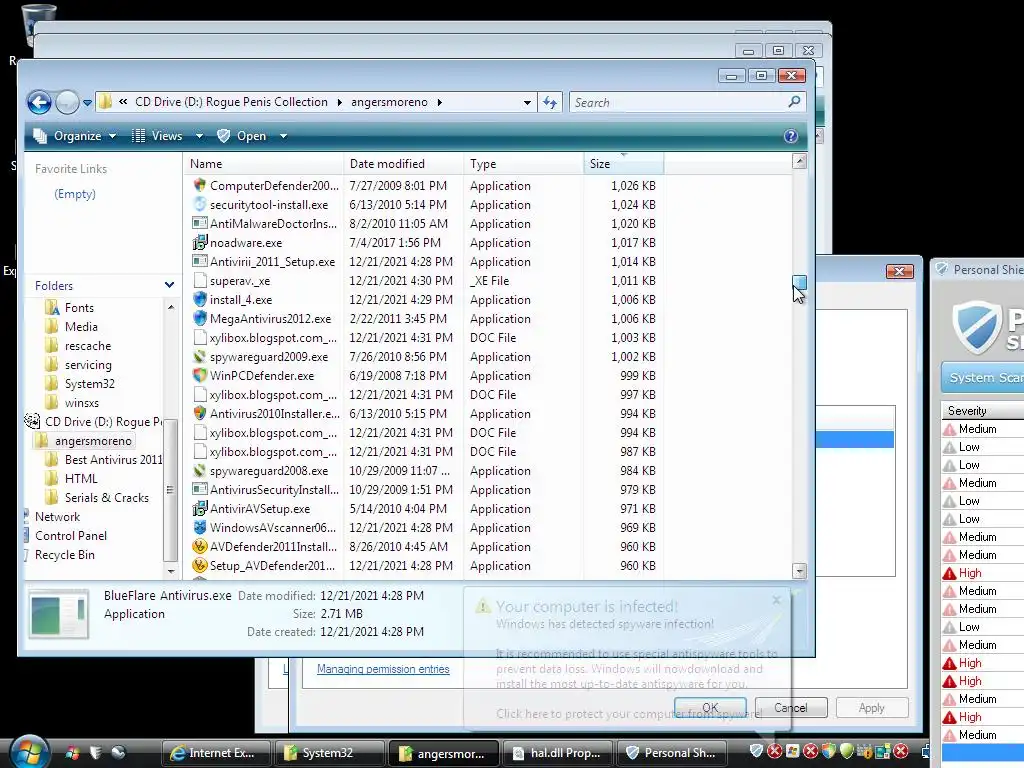
Task: Sort by the Size column header
Action: [624, 164]
